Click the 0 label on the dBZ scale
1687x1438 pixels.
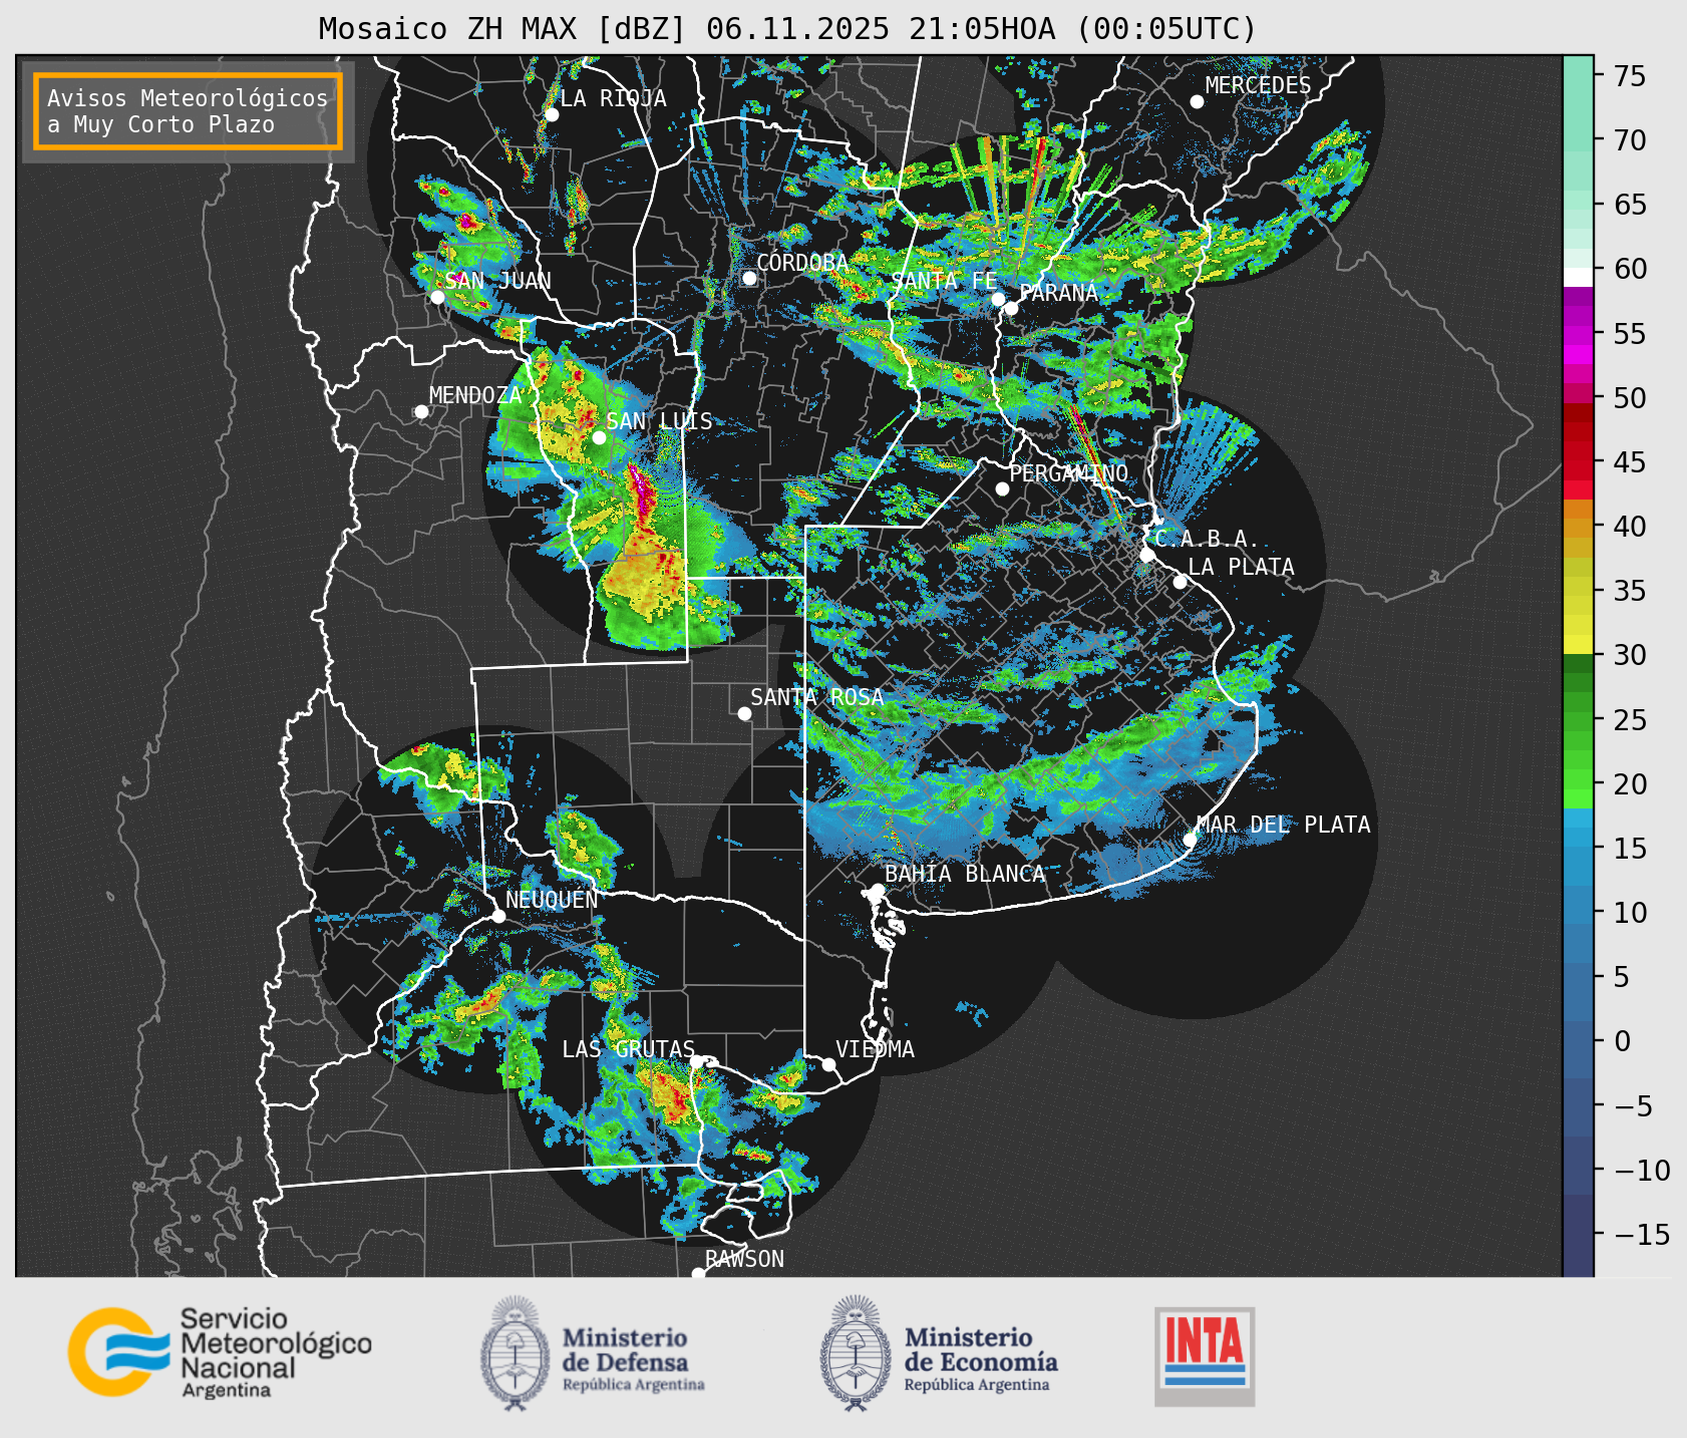1621,1041
